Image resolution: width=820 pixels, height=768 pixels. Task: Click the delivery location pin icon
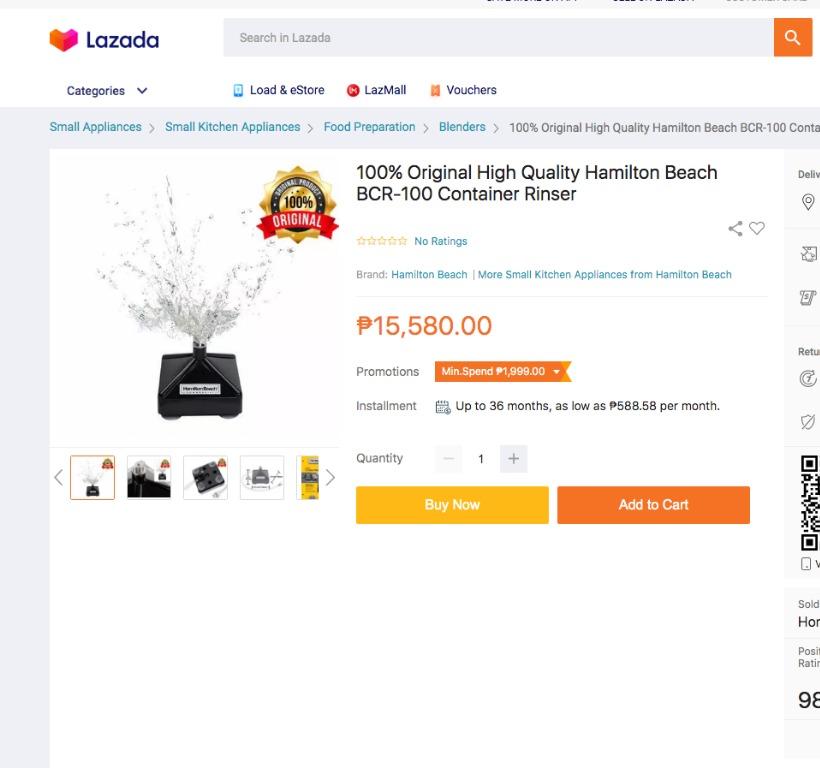[x=808, y=202]
